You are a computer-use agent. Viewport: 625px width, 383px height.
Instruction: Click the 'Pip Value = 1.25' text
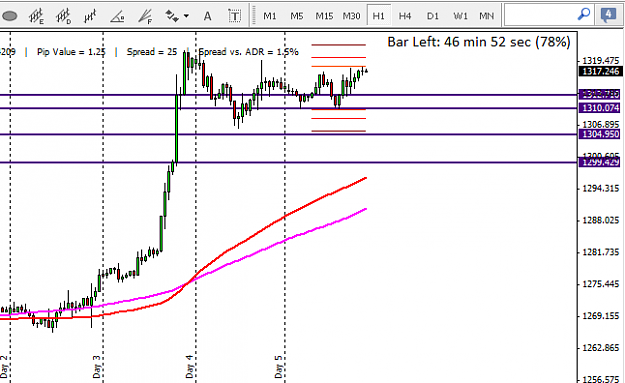tap(71, 52)
